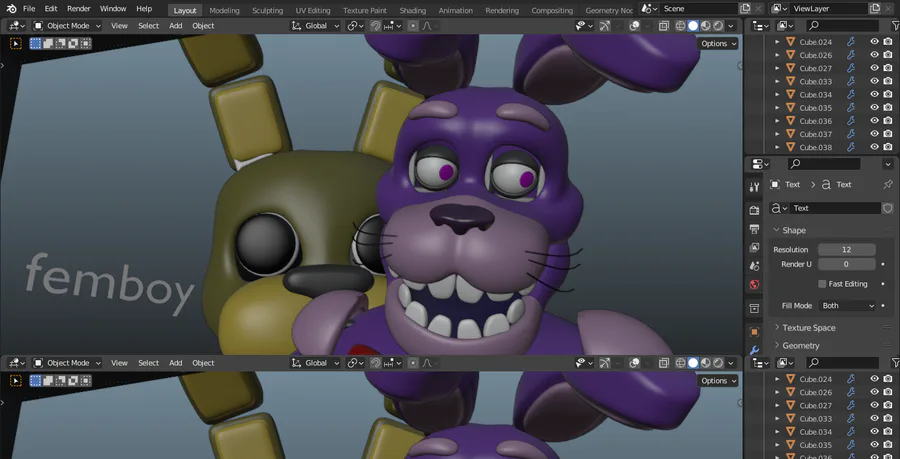Open the pivot point dropdown in upper viewport
Viewport: 900px width, 459px height.
click(x=355, y=26)
